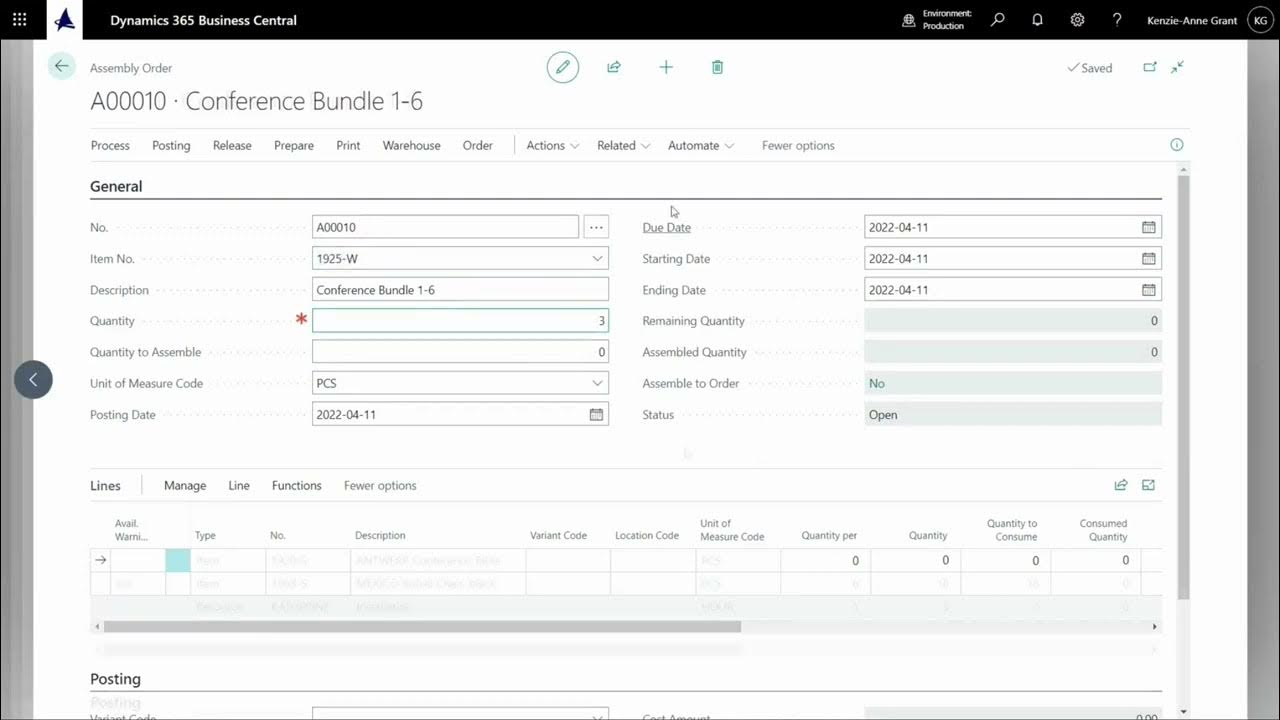The width and height of the screenshot is (1280, 720).
Task: Expand the Item No. dropdown
Action: click(597, 258)
